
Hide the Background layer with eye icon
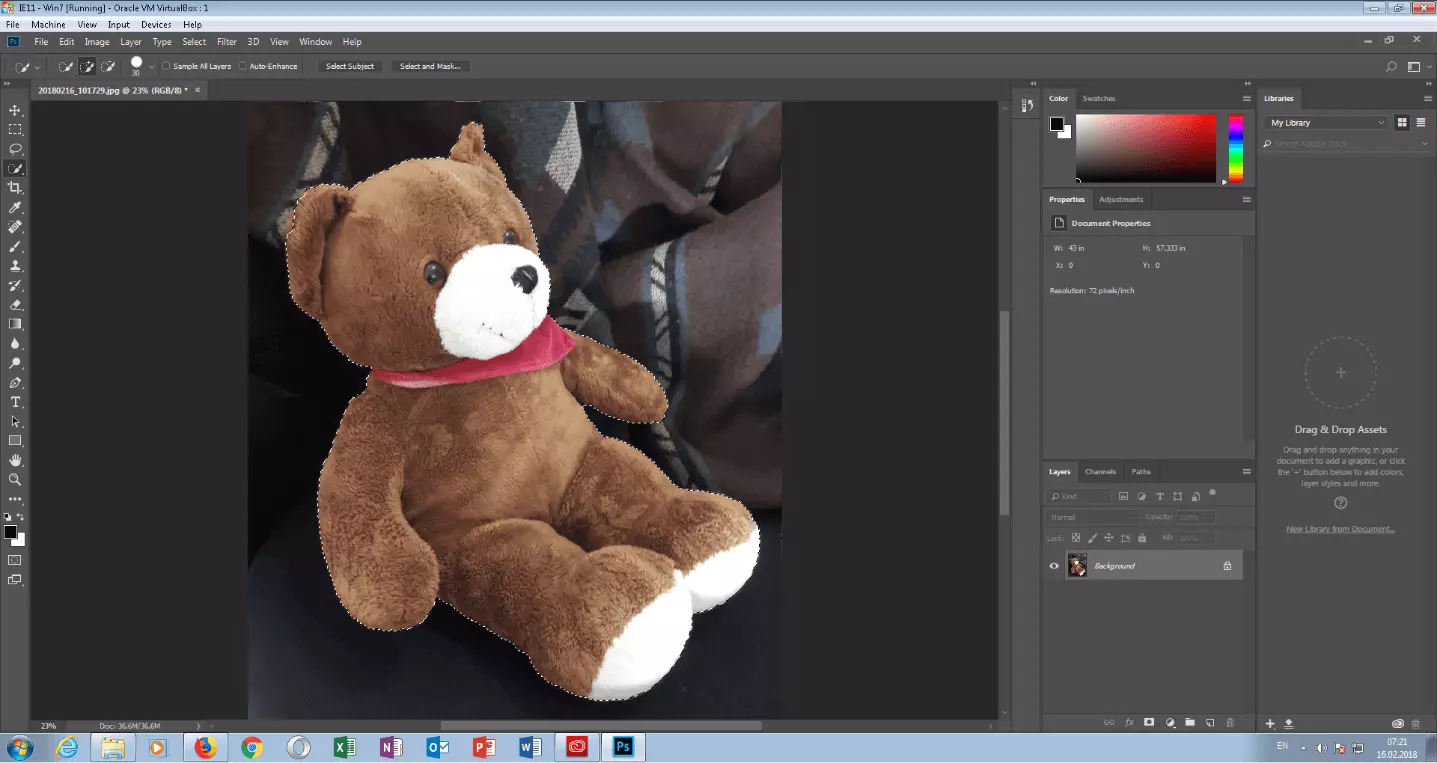click(1054, 566)
